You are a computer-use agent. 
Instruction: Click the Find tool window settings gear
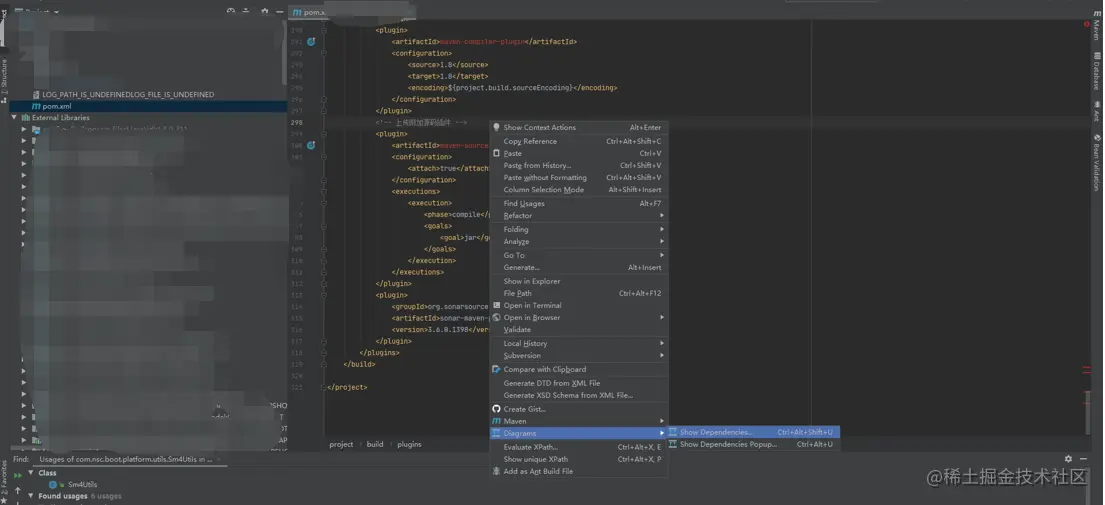coord(1068,459)
